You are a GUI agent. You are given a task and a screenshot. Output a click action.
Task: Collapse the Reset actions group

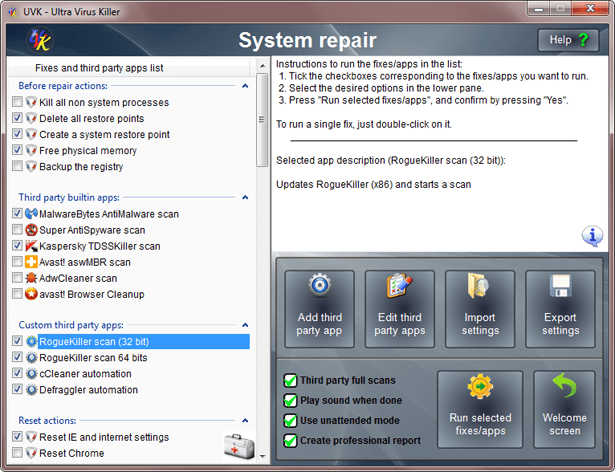click(245, 420)
